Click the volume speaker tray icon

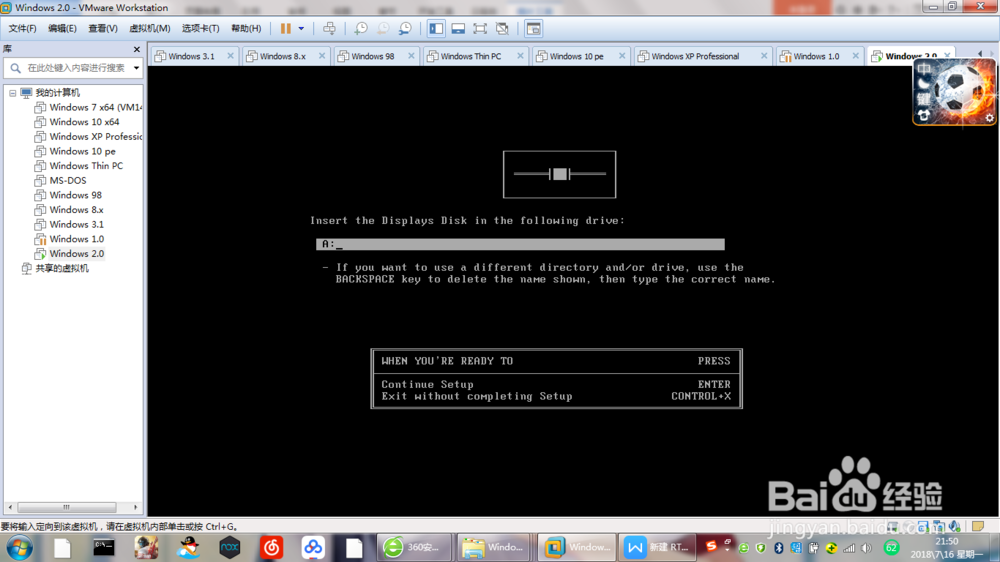tap(866, 548)
